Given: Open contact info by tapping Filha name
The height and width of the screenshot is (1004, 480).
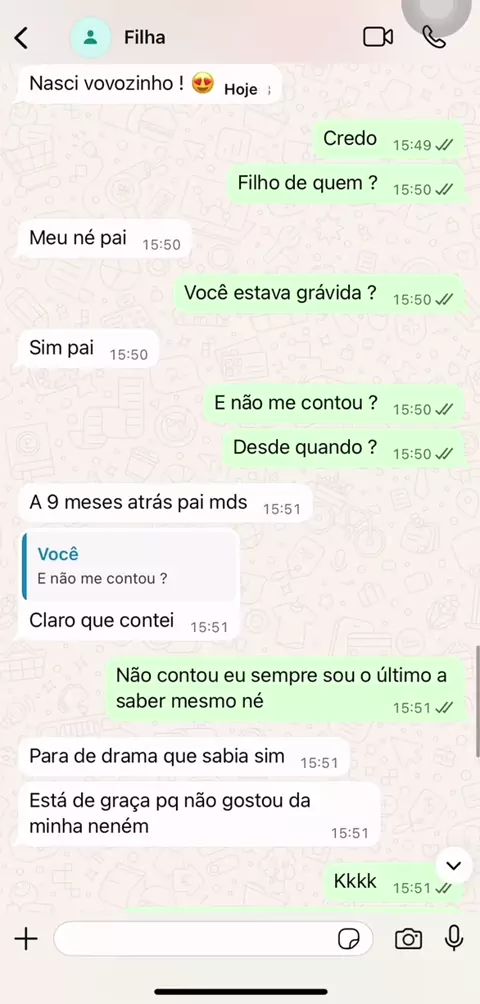Looking at the screenshot, I should pos(145,38).
